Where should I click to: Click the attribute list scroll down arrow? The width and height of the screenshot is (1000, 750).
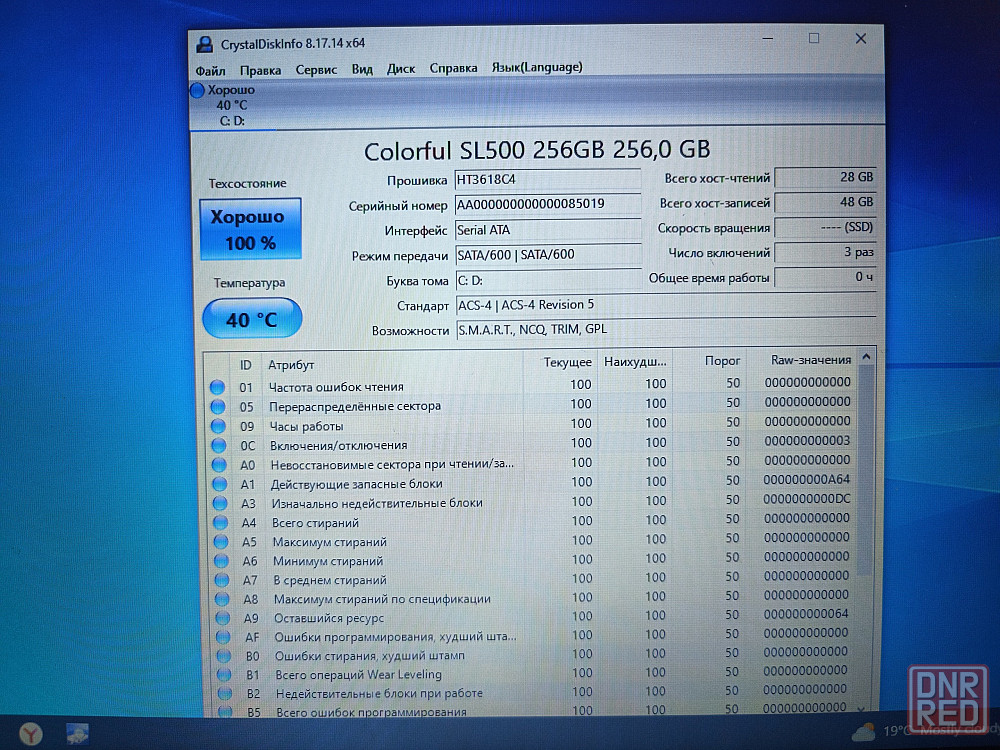click(x=862, y=708)
